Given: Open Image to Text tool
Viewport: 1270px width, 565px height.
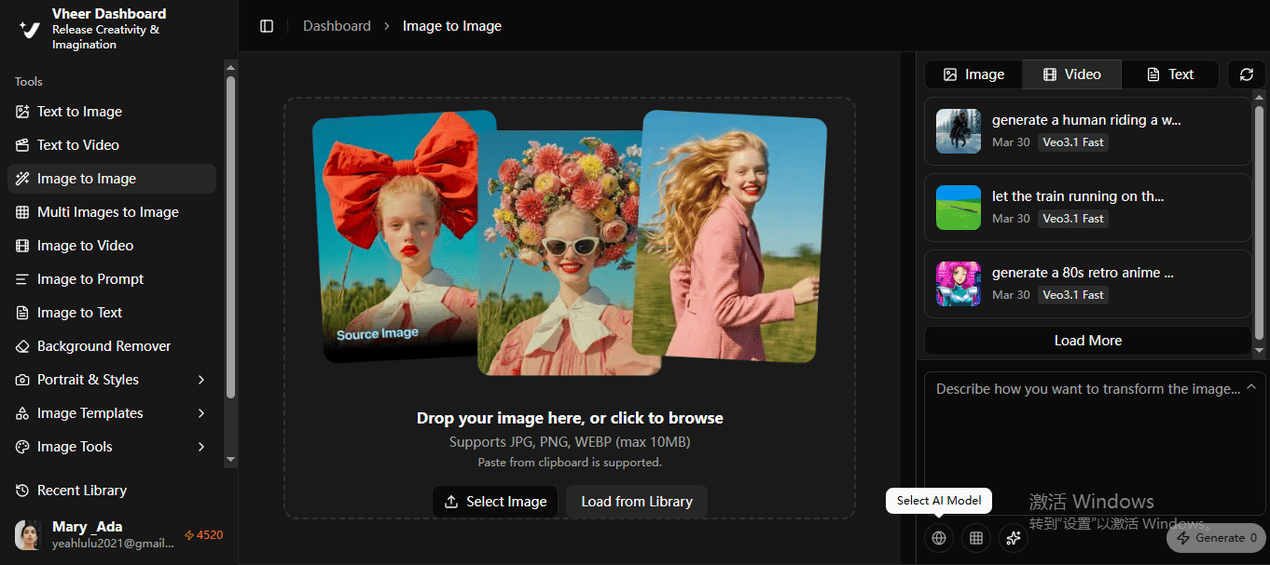Looking at the screenshot, I should coord(112,313).
